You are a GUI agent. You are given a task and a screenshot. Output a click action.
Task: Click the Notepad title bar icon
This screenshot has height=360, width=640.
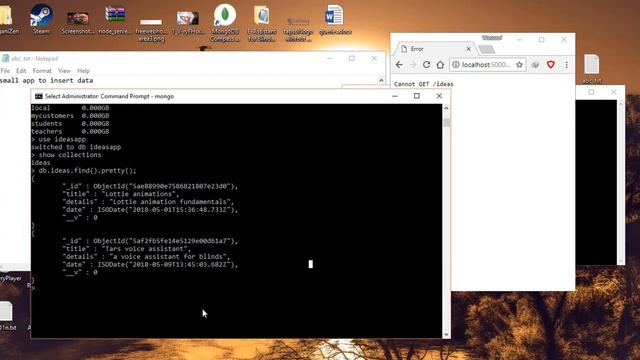pos(5,58)
